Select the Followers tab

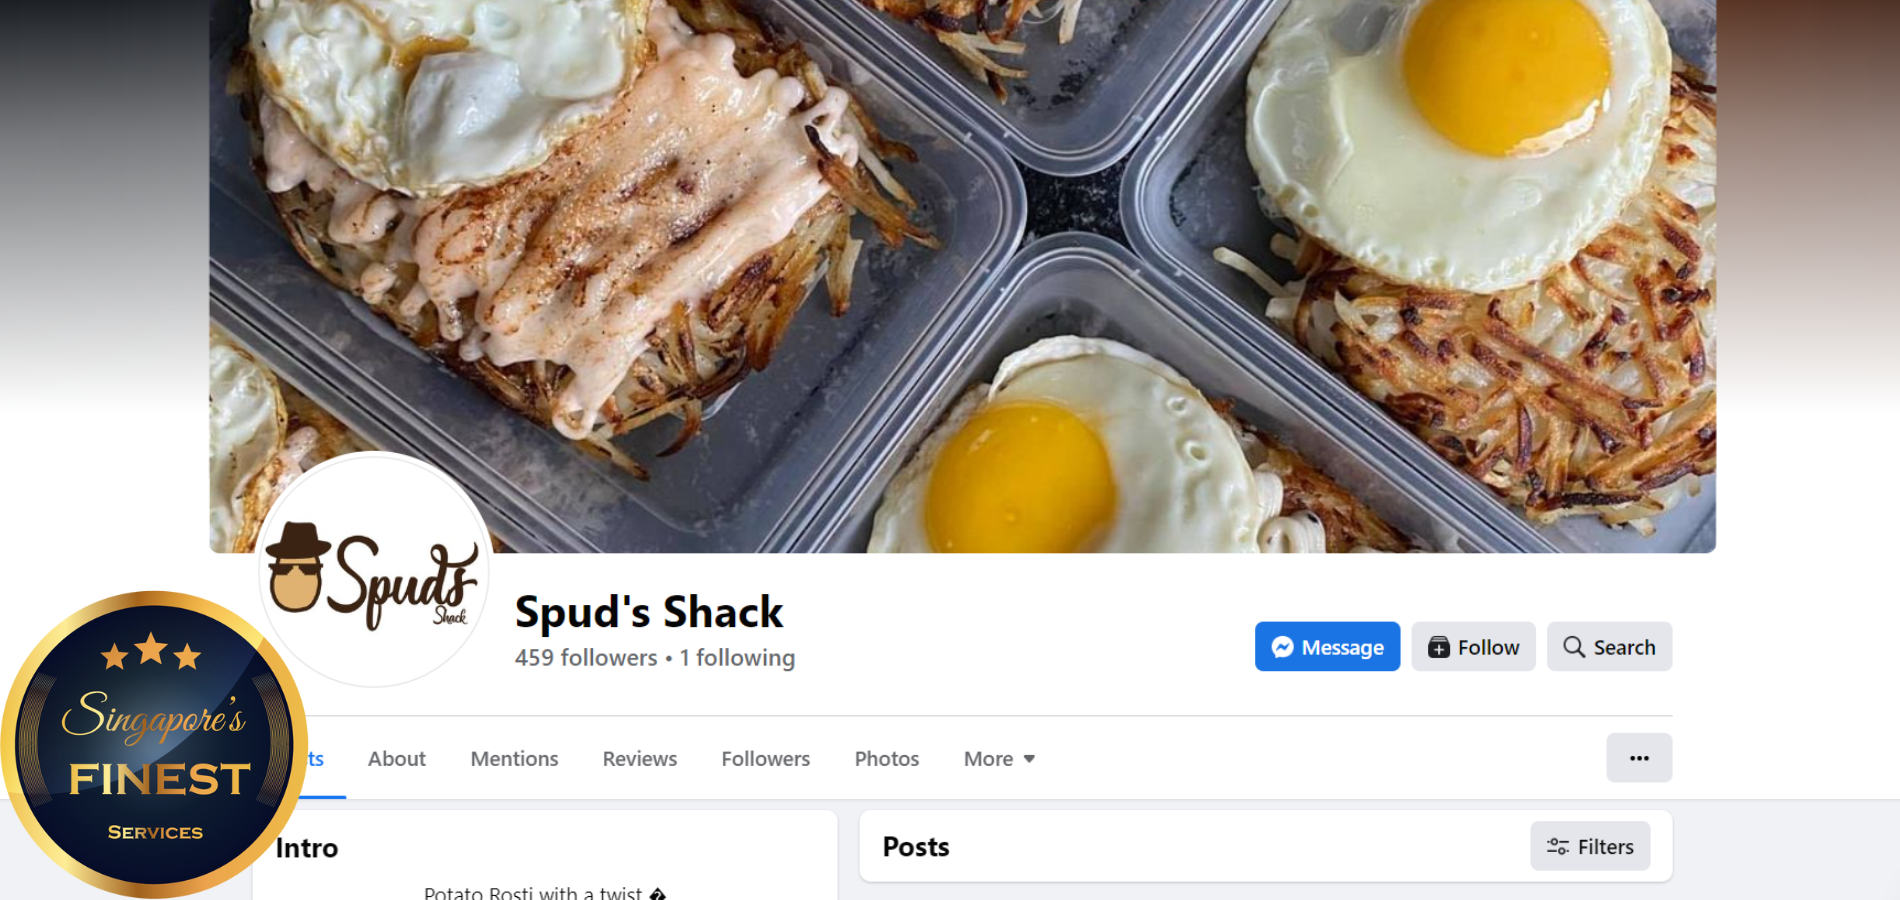pyautogui.click(x=766, y=759)
